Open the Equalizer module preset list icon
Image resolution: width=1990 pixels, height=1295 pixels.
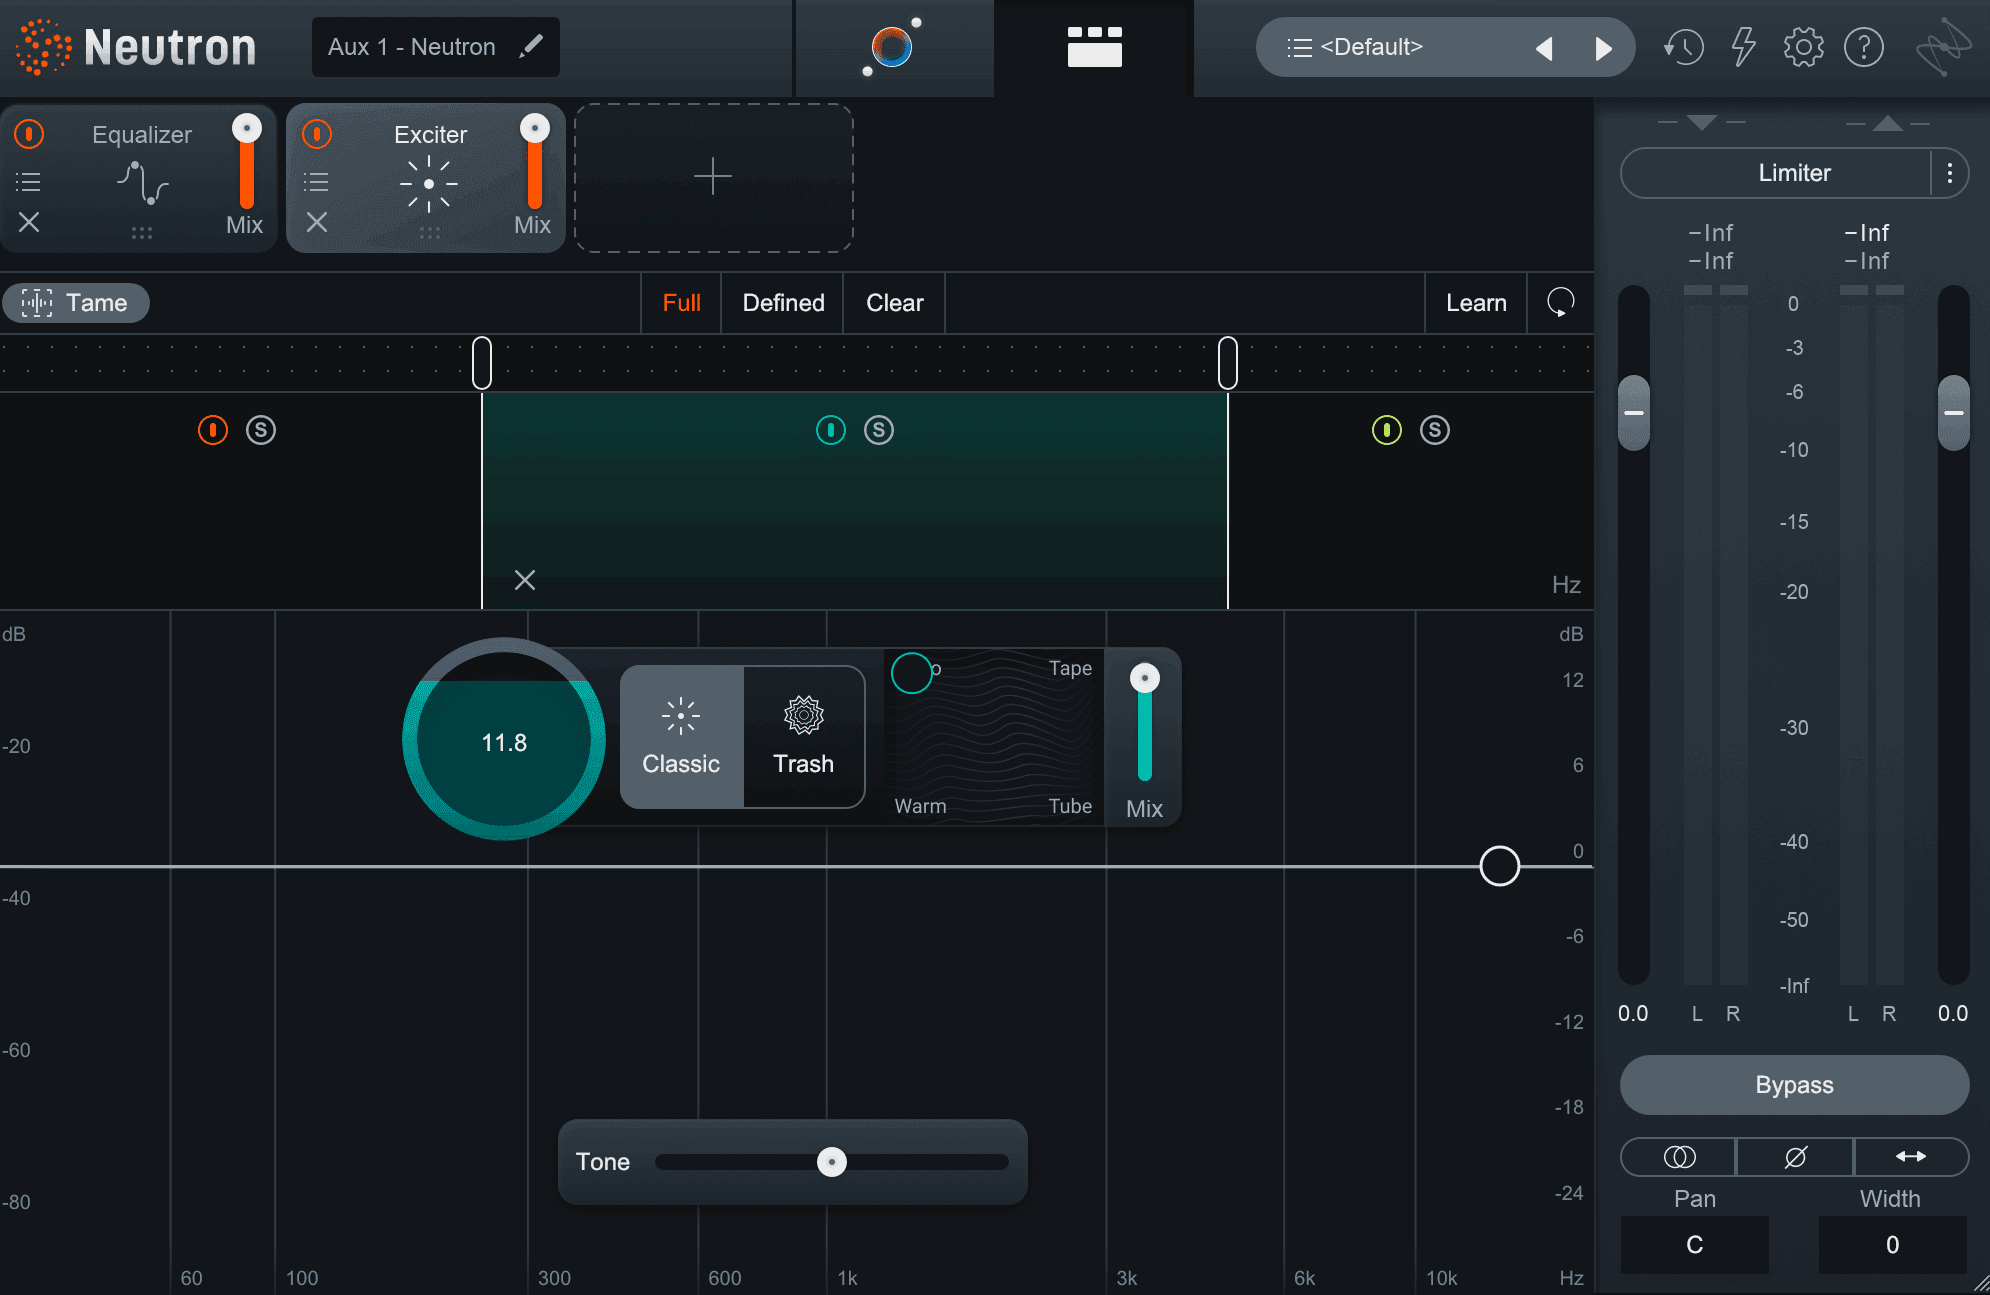[x=28, y=182]
